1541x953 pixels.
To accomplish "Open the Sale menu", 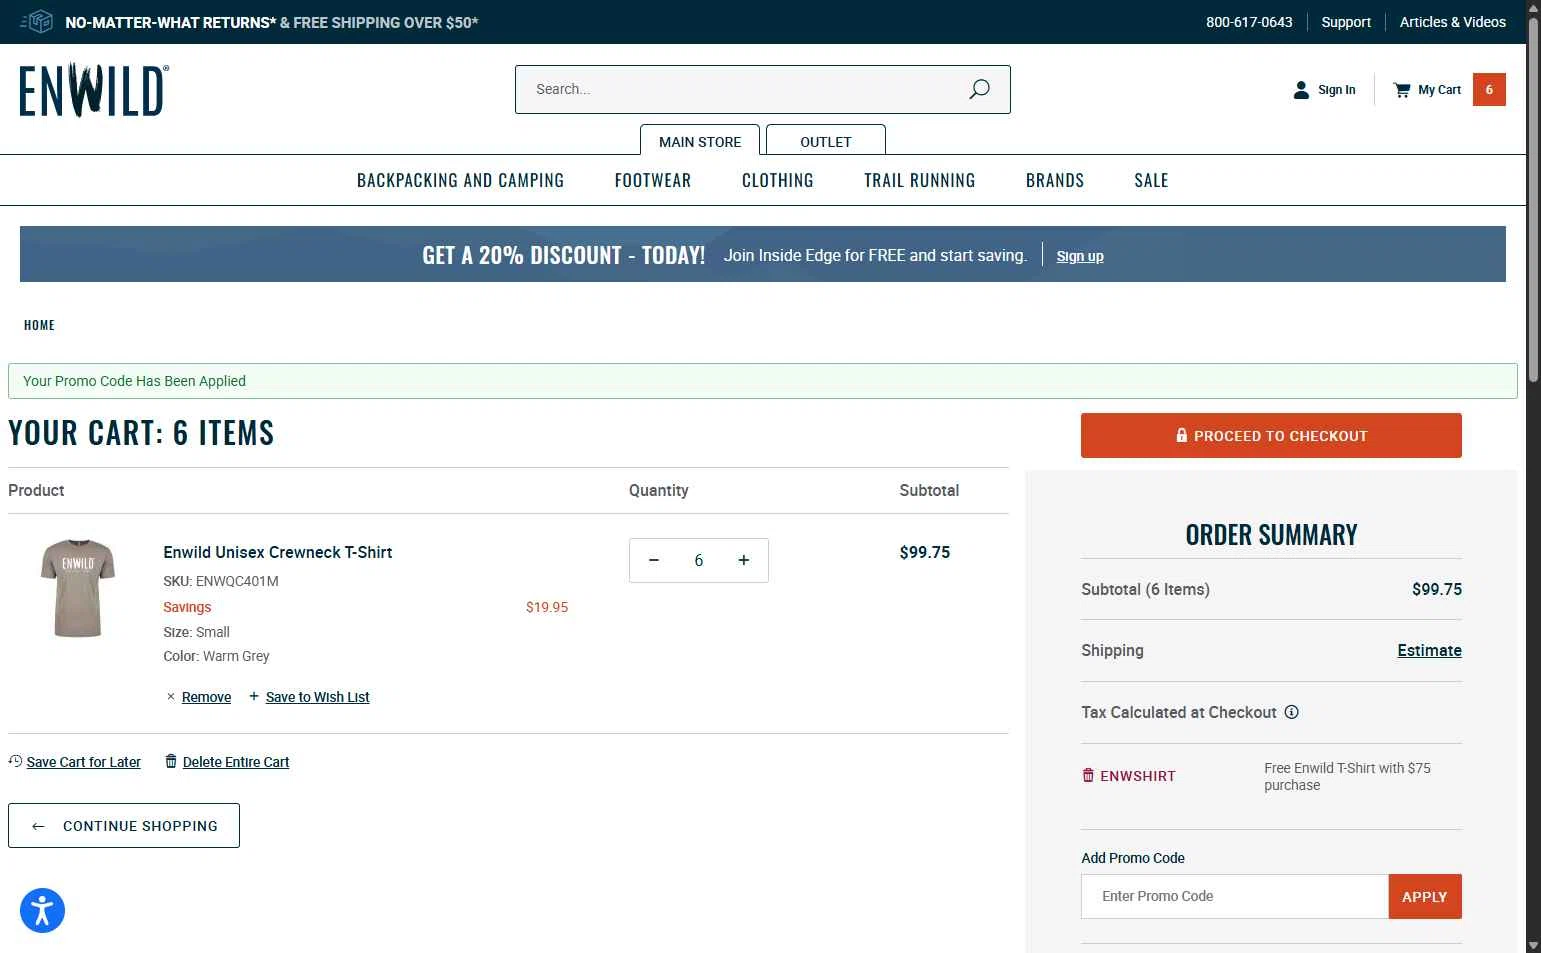I will coord(1151,180).
